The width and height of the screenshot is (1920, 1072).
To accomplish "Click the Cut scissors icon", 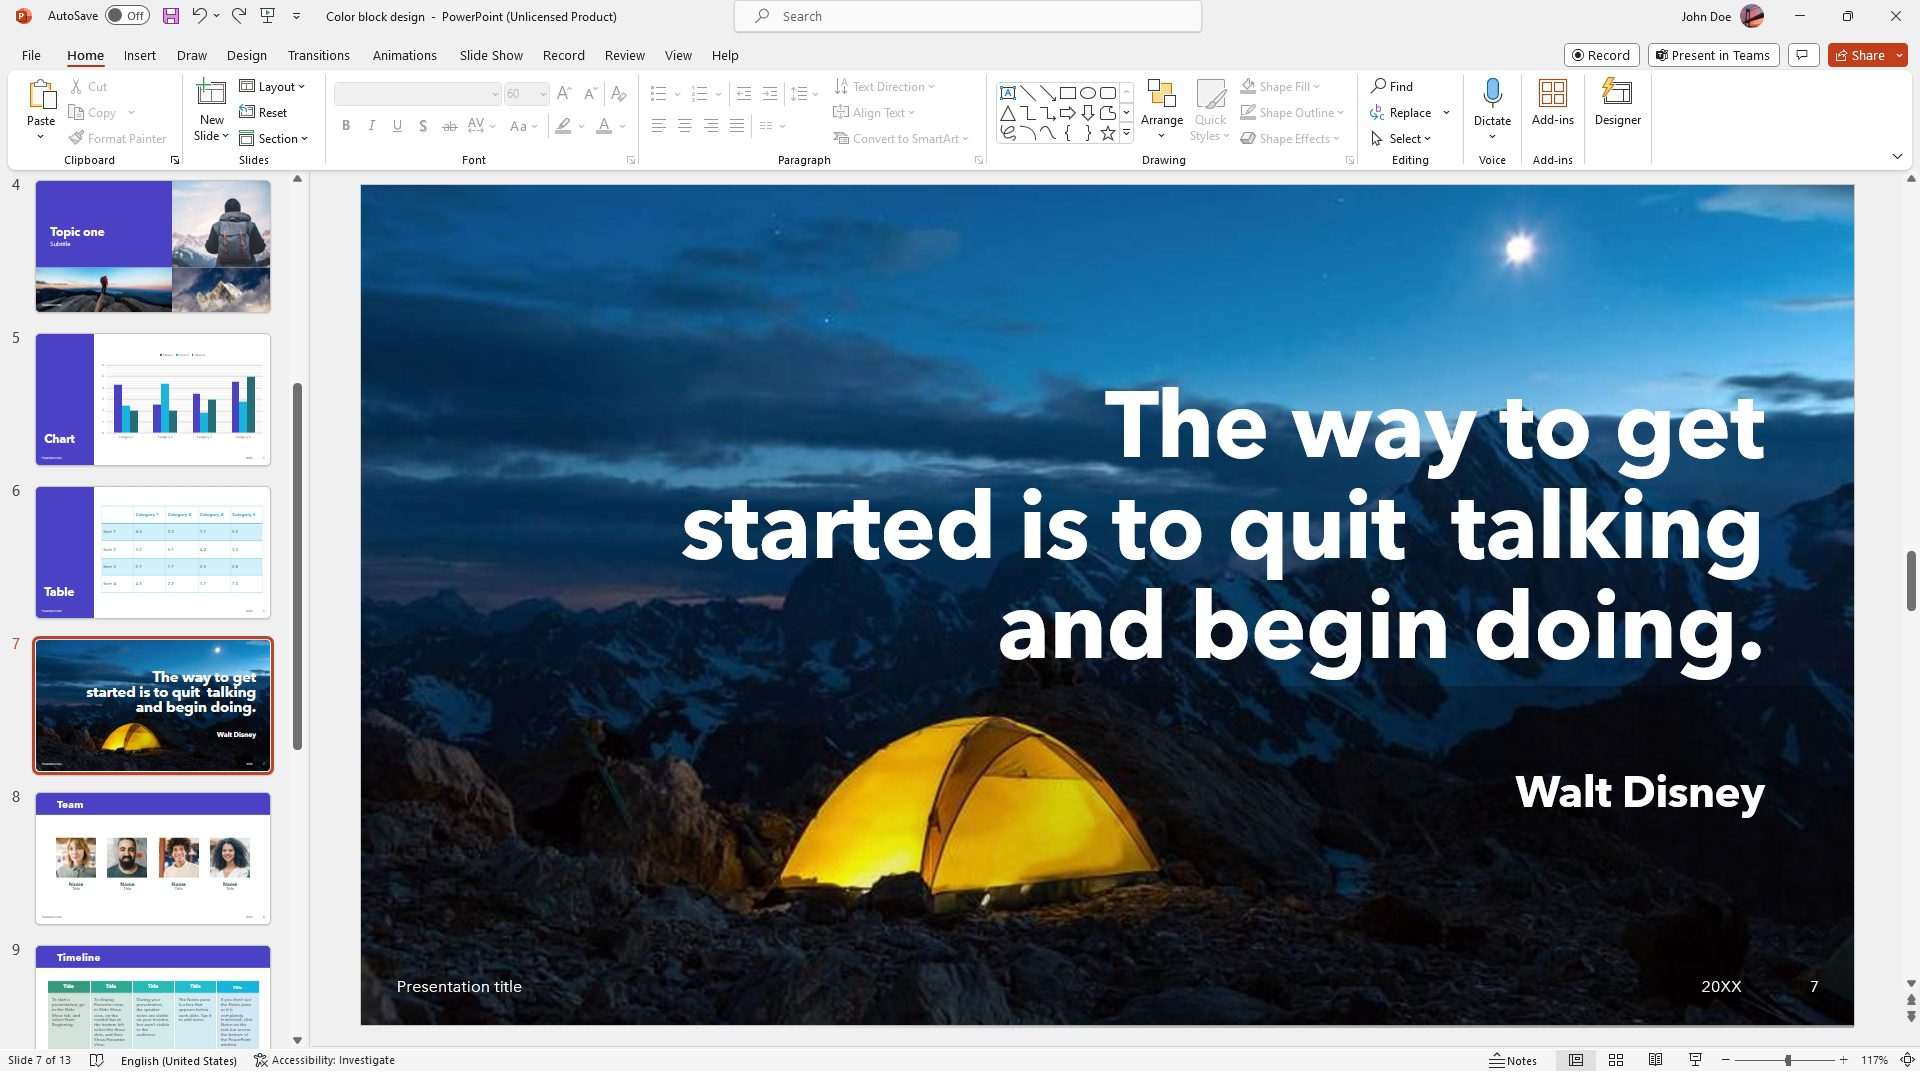I will point(76,87).
